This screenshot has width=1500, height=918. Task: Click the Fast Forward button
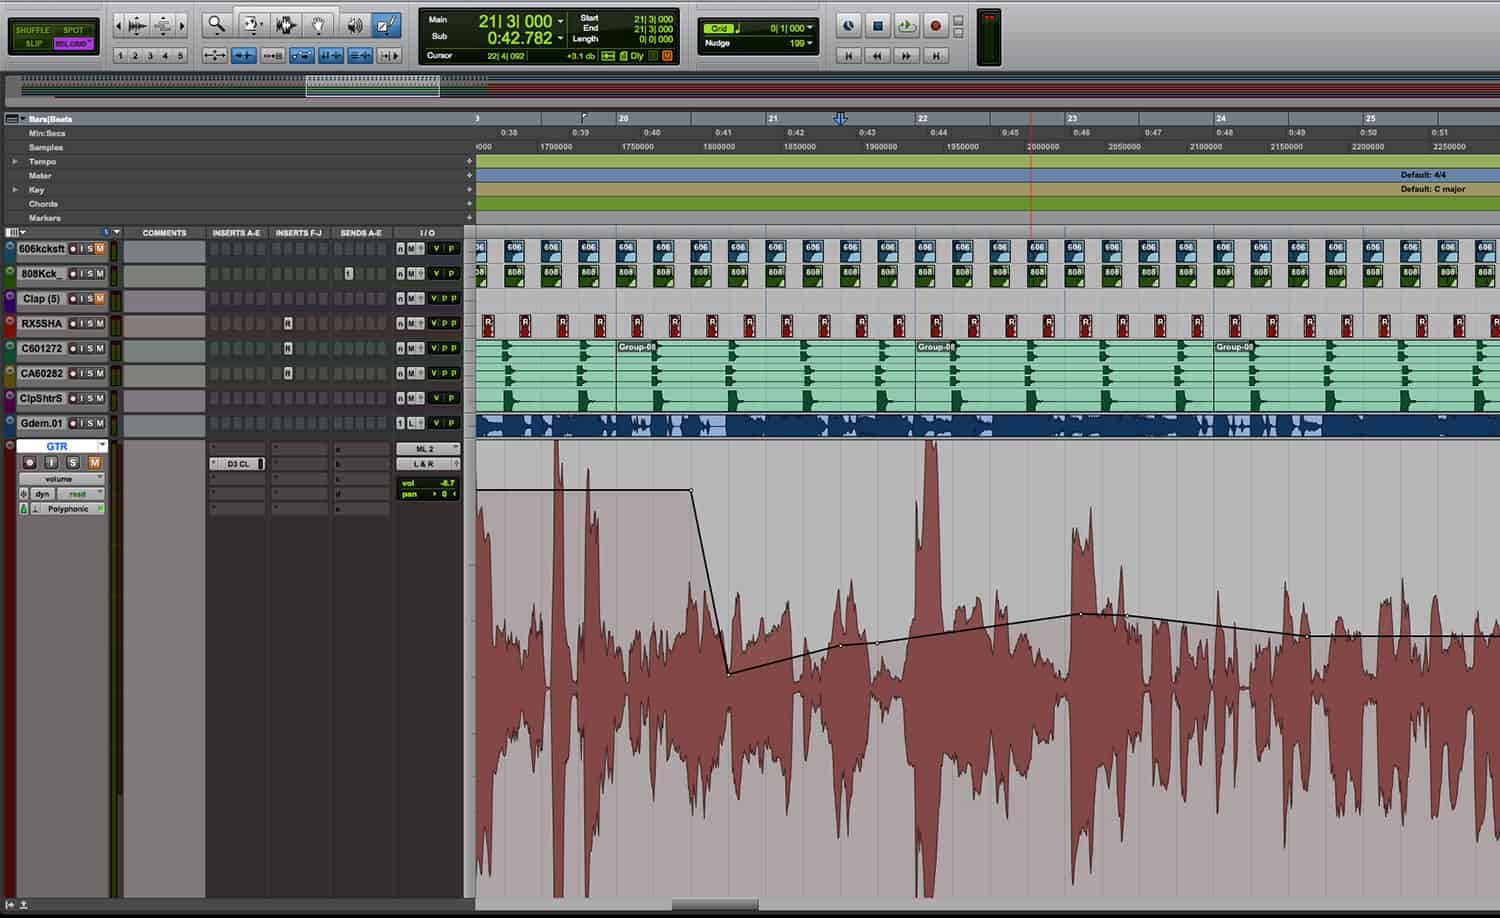tap(906, 56)
